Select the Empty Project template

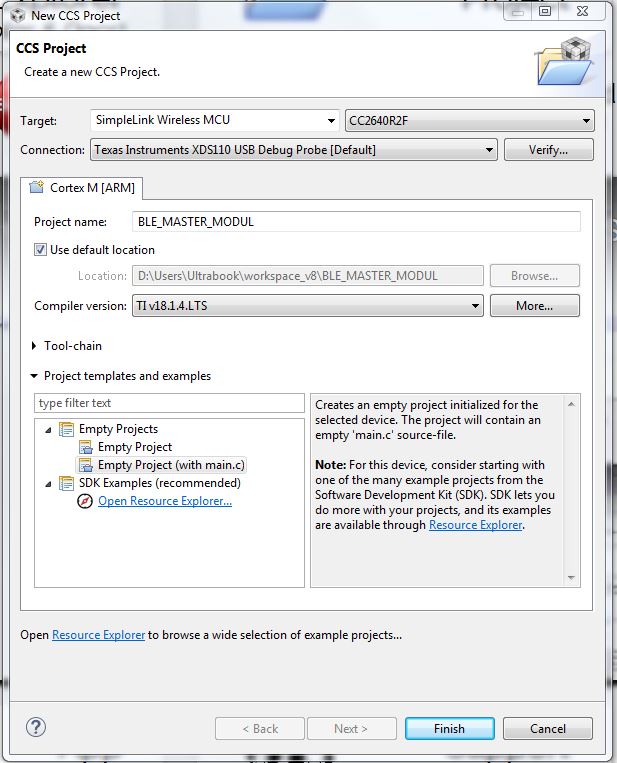pos(135,447)
